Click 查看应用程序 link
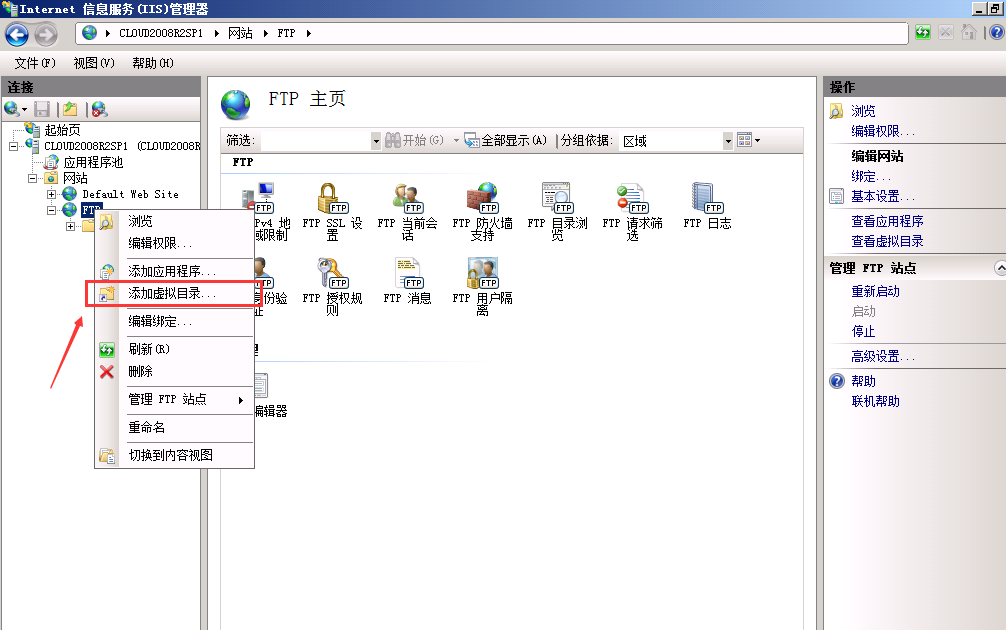Viewport: 1006px width, 630px height. coord(887,221)
